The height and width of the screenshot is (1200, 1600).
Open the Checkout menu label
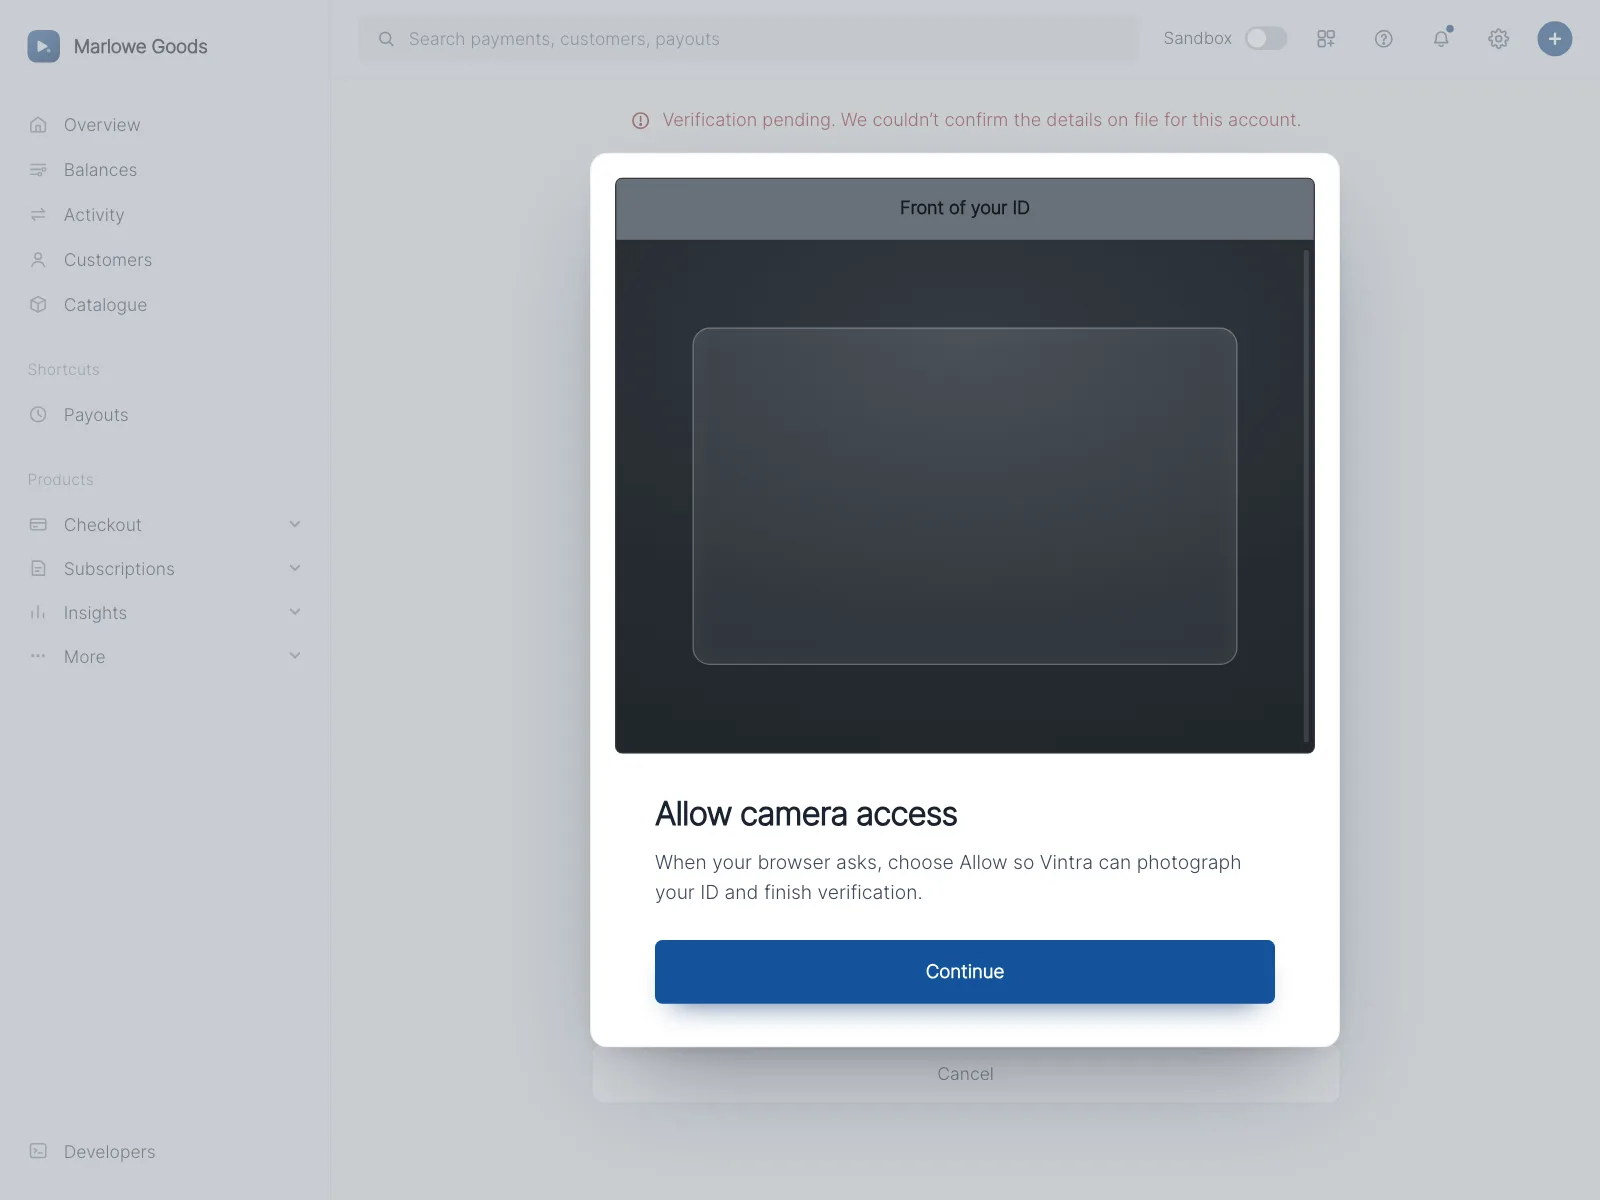click(103, 525)
